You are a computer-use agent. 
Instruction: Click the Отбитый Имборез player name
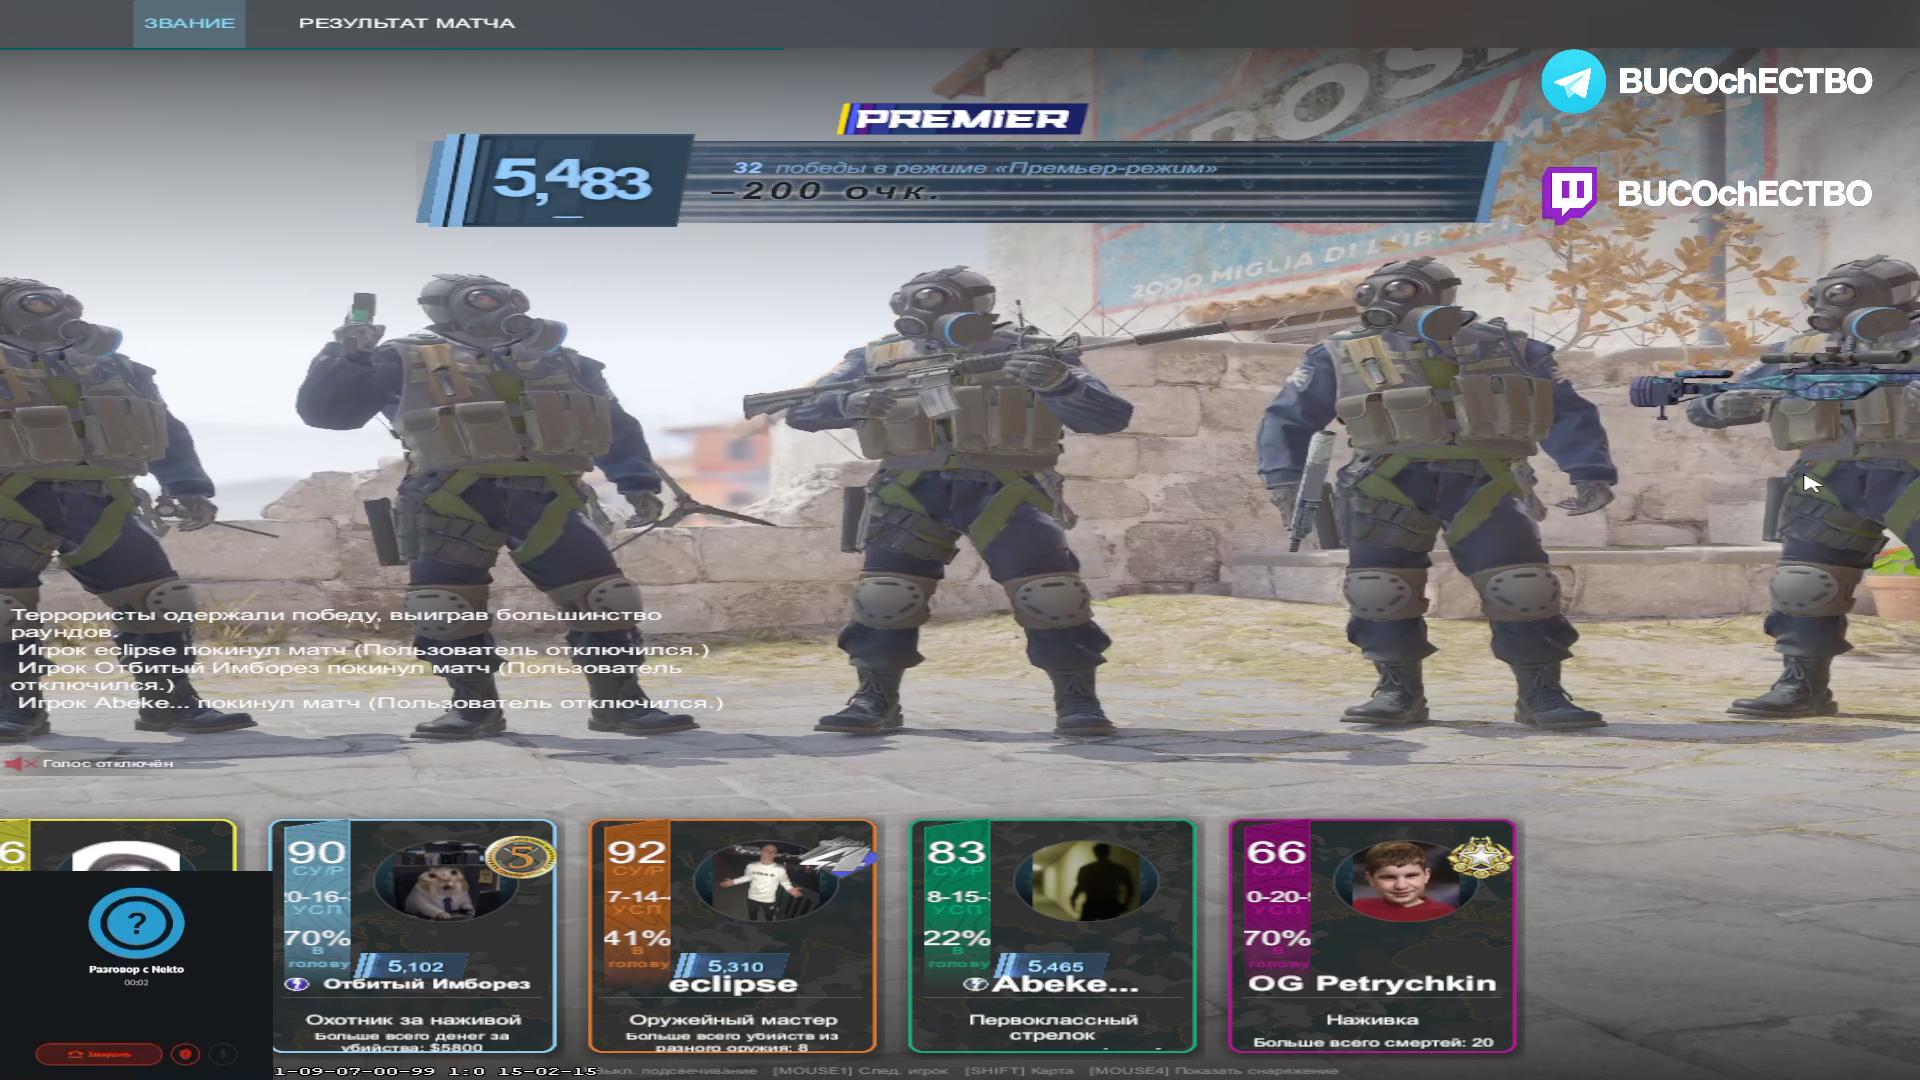(x=427, y=984)
